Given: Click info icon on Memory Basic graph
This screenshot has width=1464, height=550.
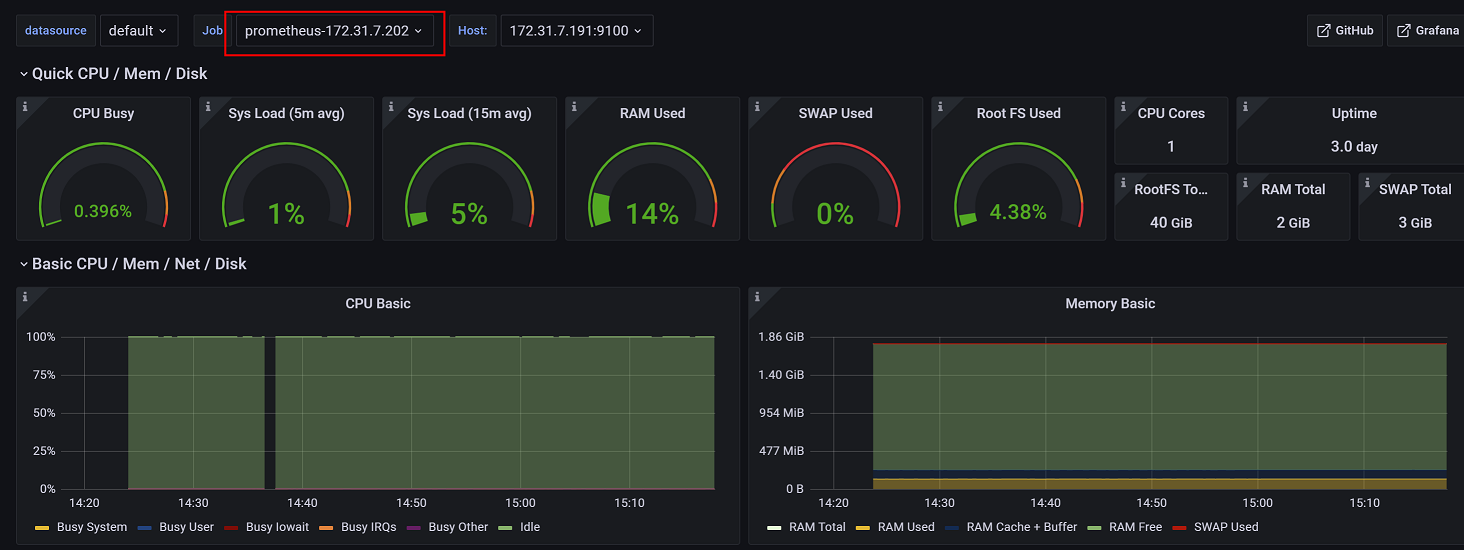Looking at the screenshot, I should click(756, 296).
